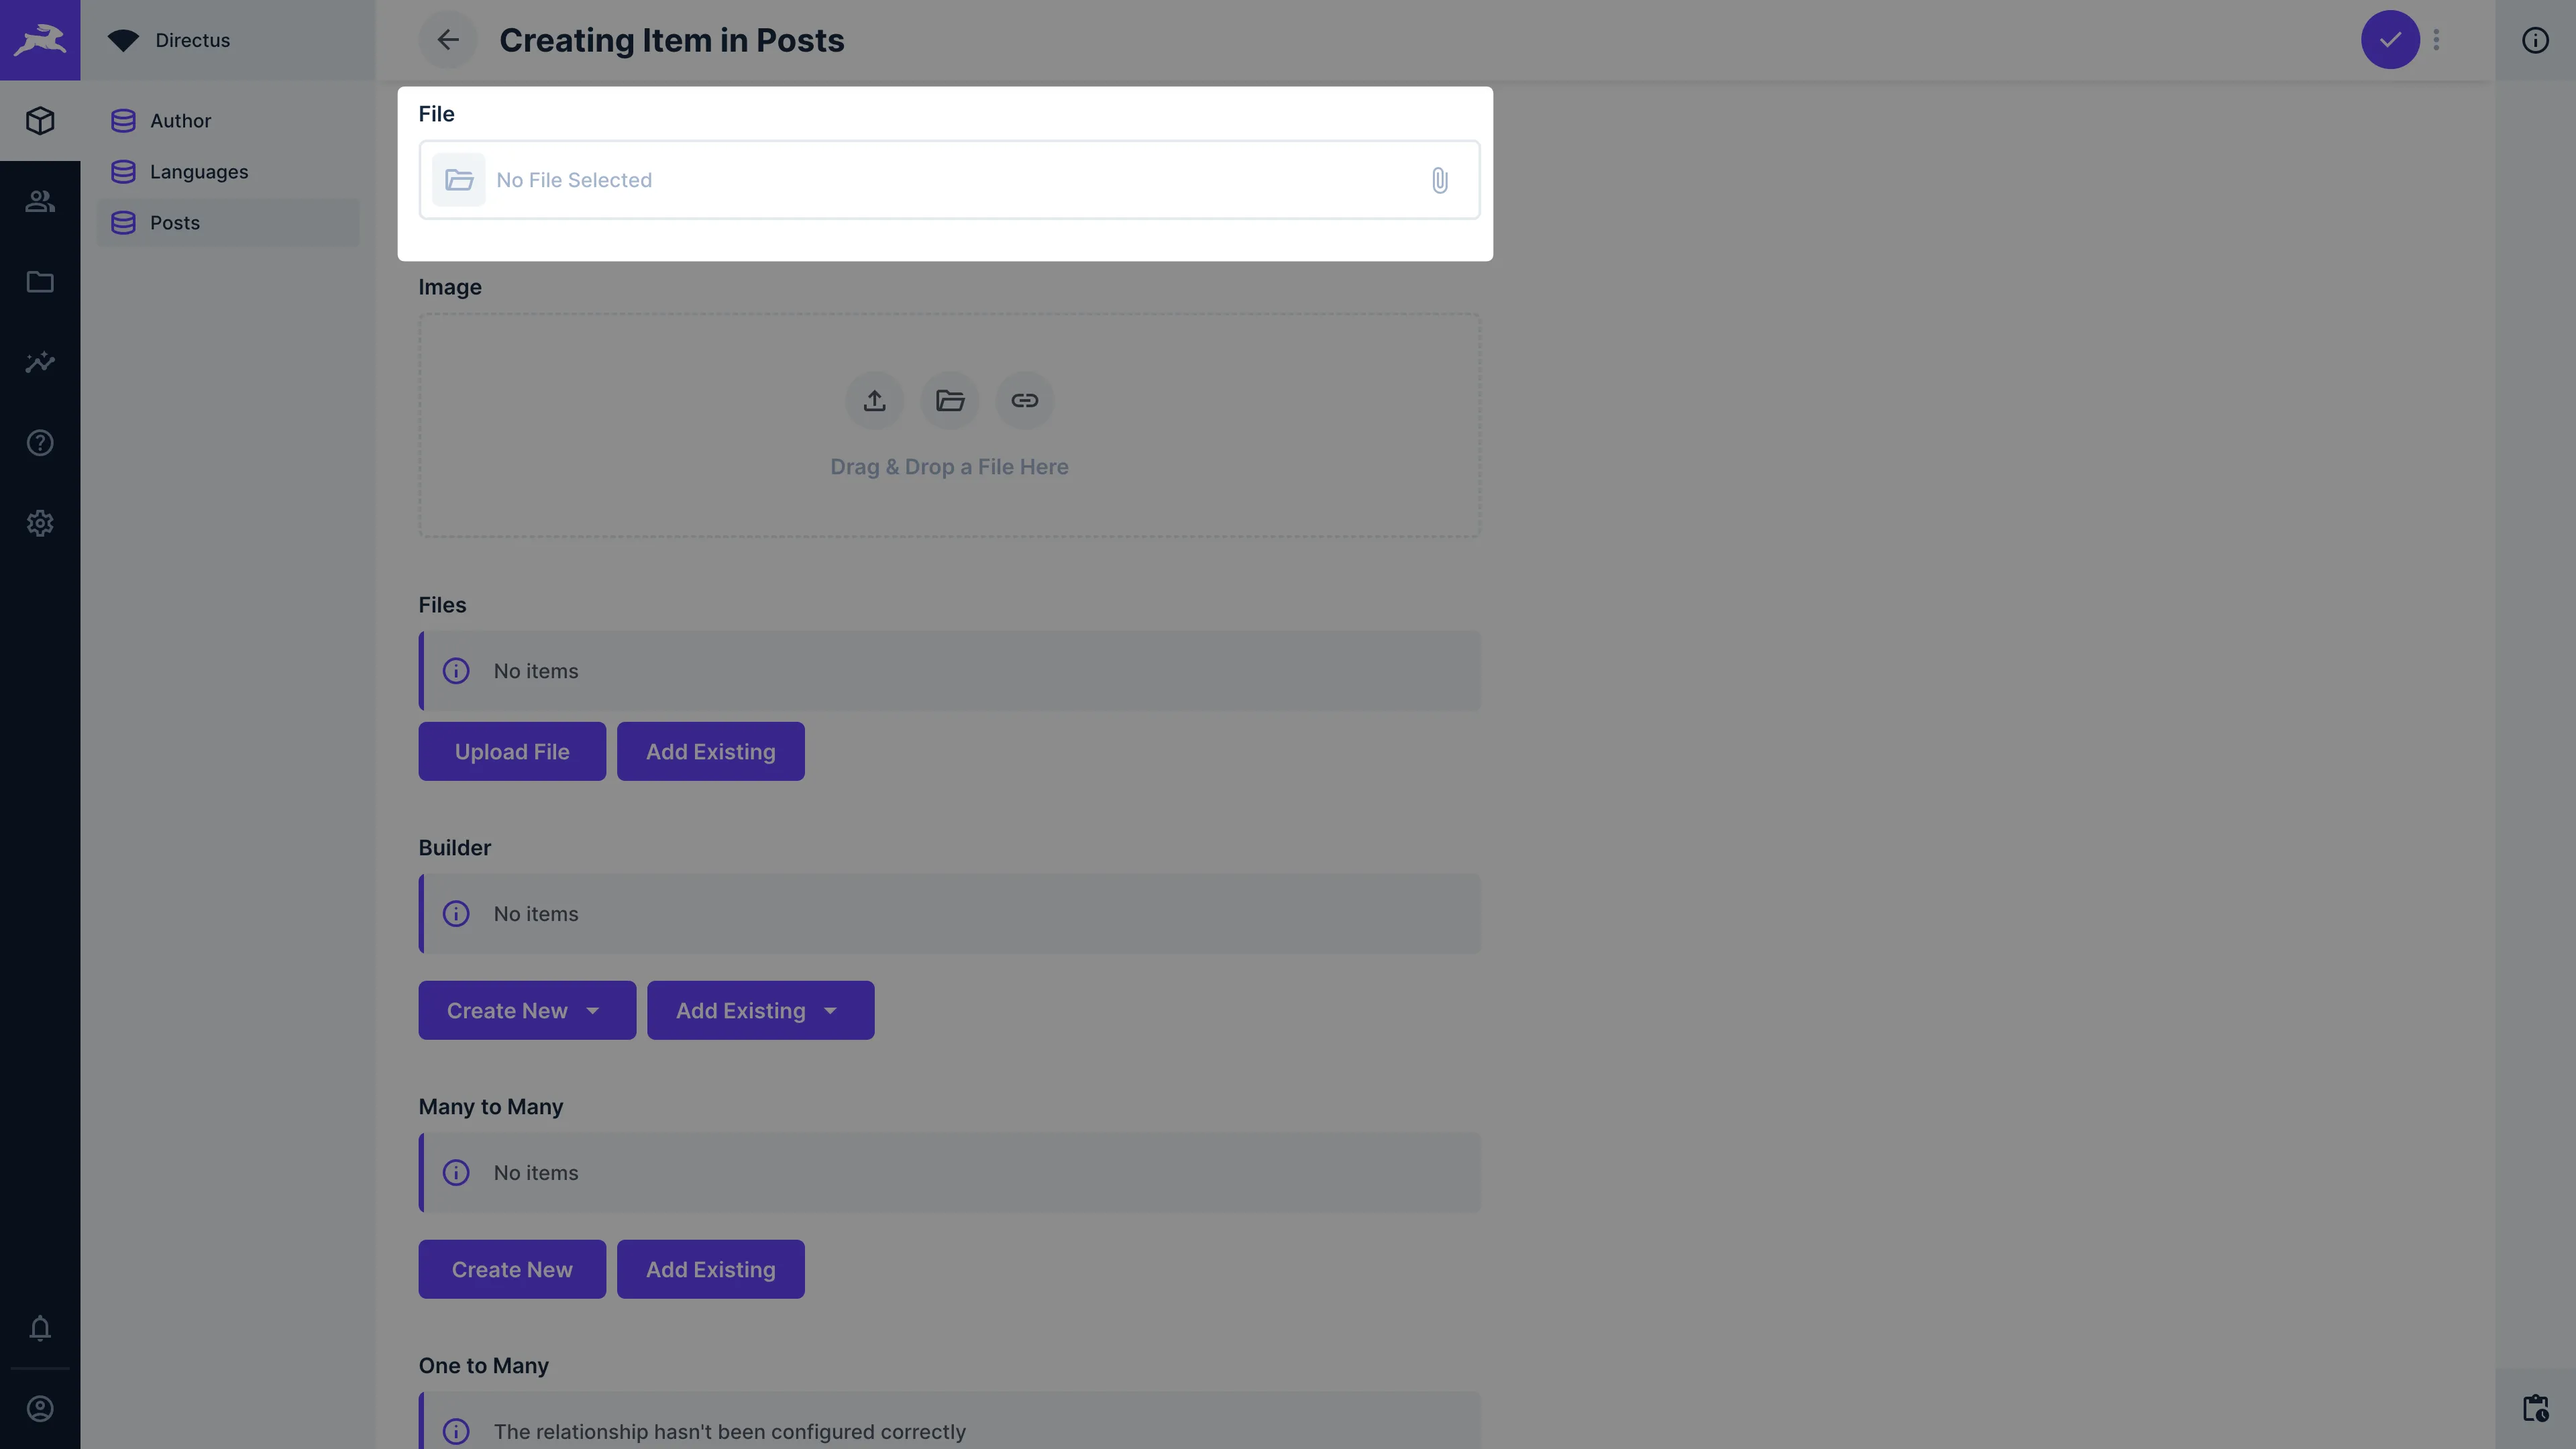The image size is (2576, 1449).
Task: Click the back arrow to leave item creation
Action: [447, 40]
